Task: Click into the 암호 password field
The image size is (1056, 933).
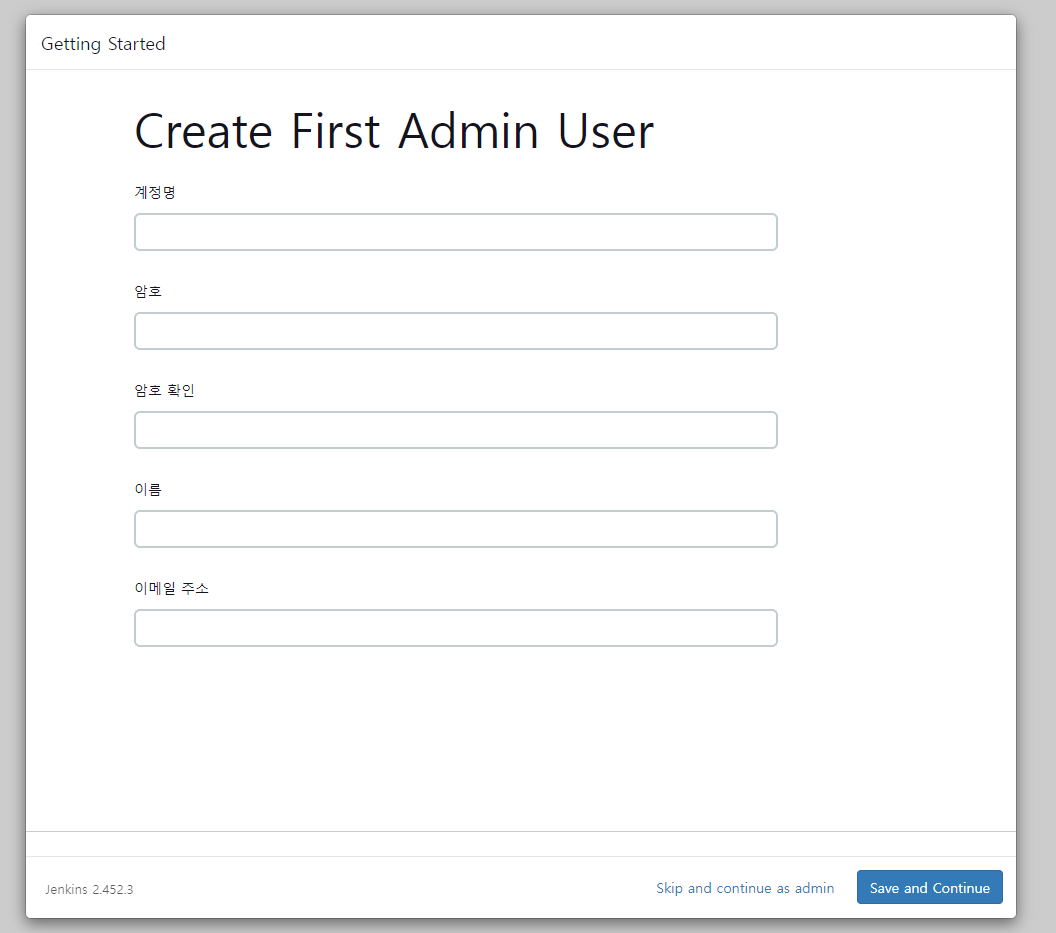Action: click(455, 331)
